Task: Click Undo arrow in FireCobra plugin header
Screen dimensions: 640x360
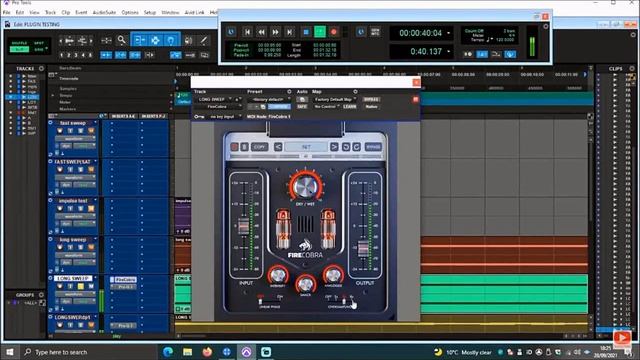Action: click(346, 147)
